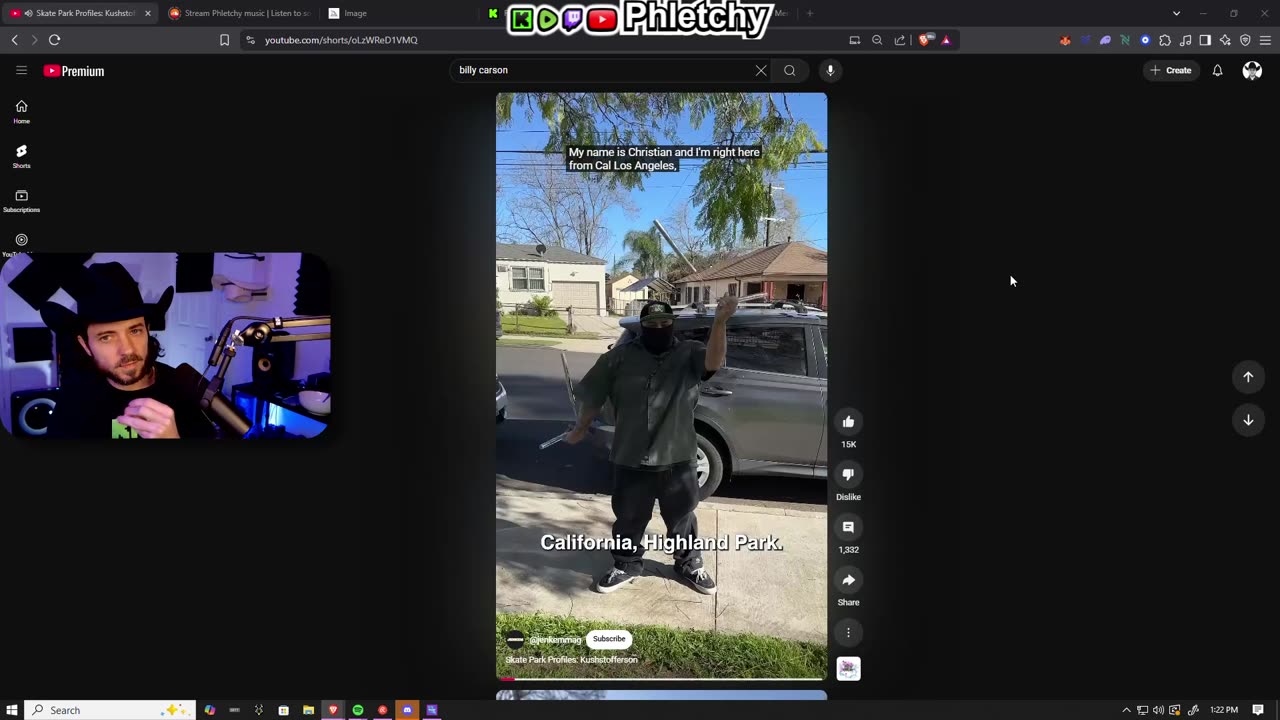Open the Brave Shields lion icon
Screen dimensions: 1280x720
[925, 40]
